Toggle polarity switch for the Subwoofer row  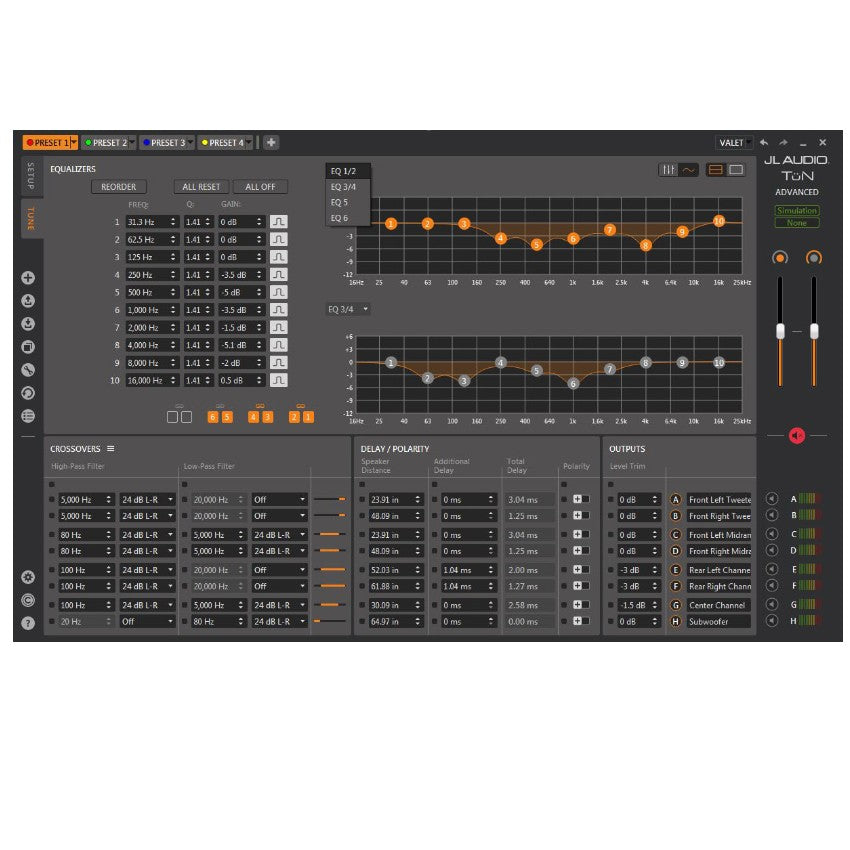coord(581,621)
